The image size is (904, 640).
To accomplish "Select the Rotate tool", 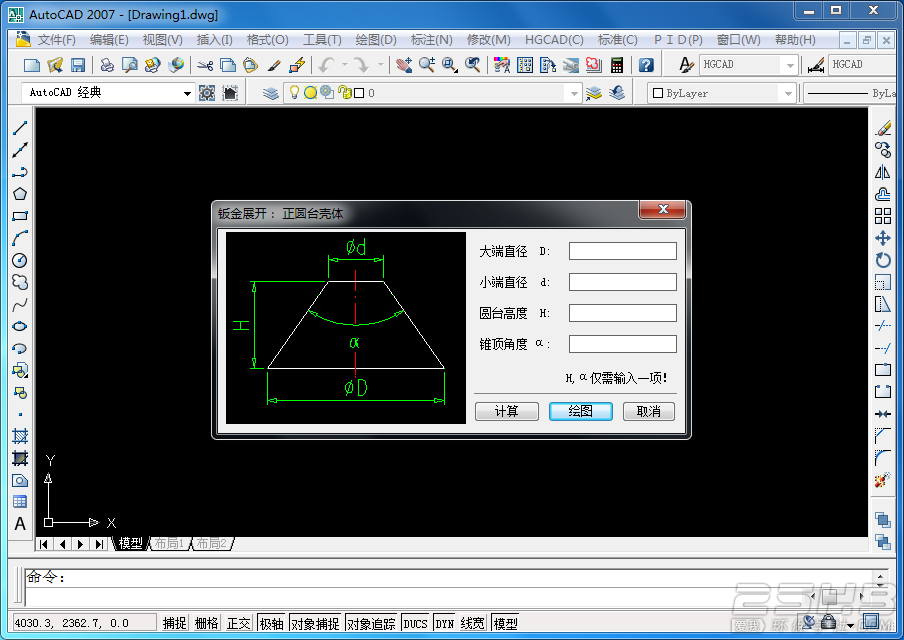I will click(x=883, y=261).
